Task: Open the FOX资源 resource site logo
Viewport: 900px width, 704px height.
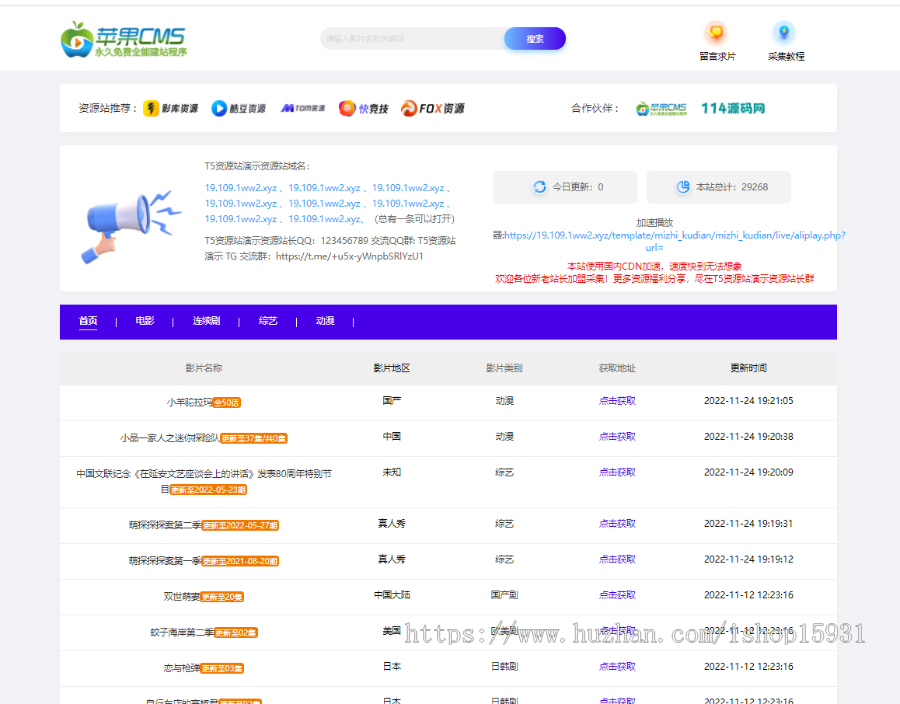Action: pyautogui.click(x=433, y=108)
